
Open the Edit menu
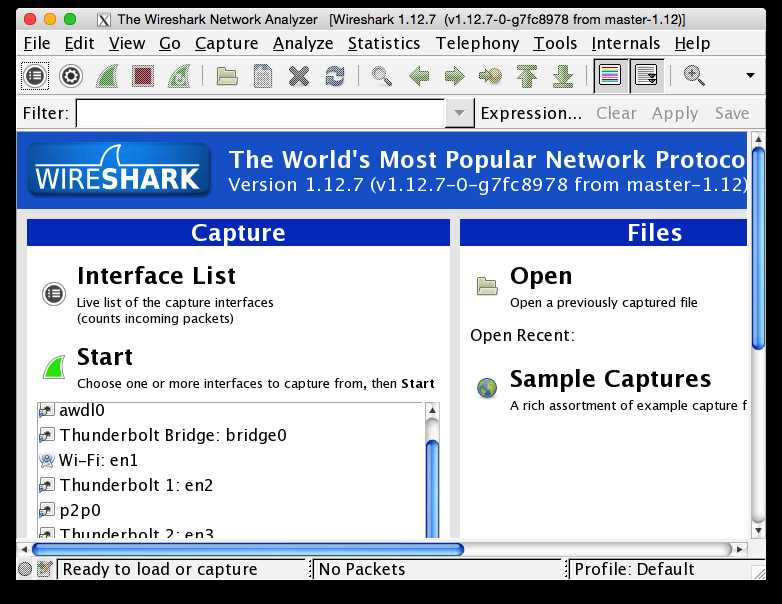(x=79, y=43)
